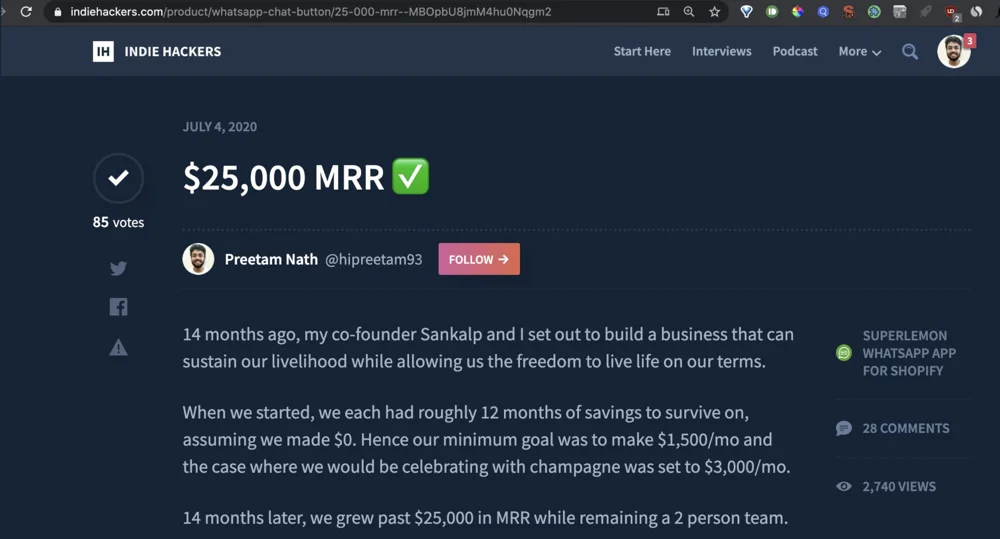Toggle the upvote checkmark button
The height and width of the screenshot is (539, 1000).
[x=118, y=179]
